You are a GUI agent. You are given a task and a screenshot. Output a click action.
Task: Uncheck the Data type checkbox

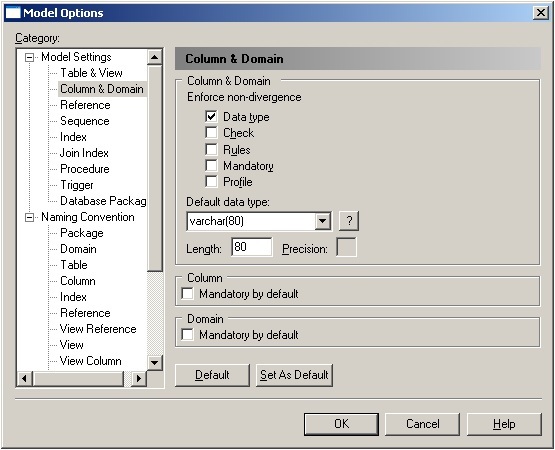(x=211, y=116)
